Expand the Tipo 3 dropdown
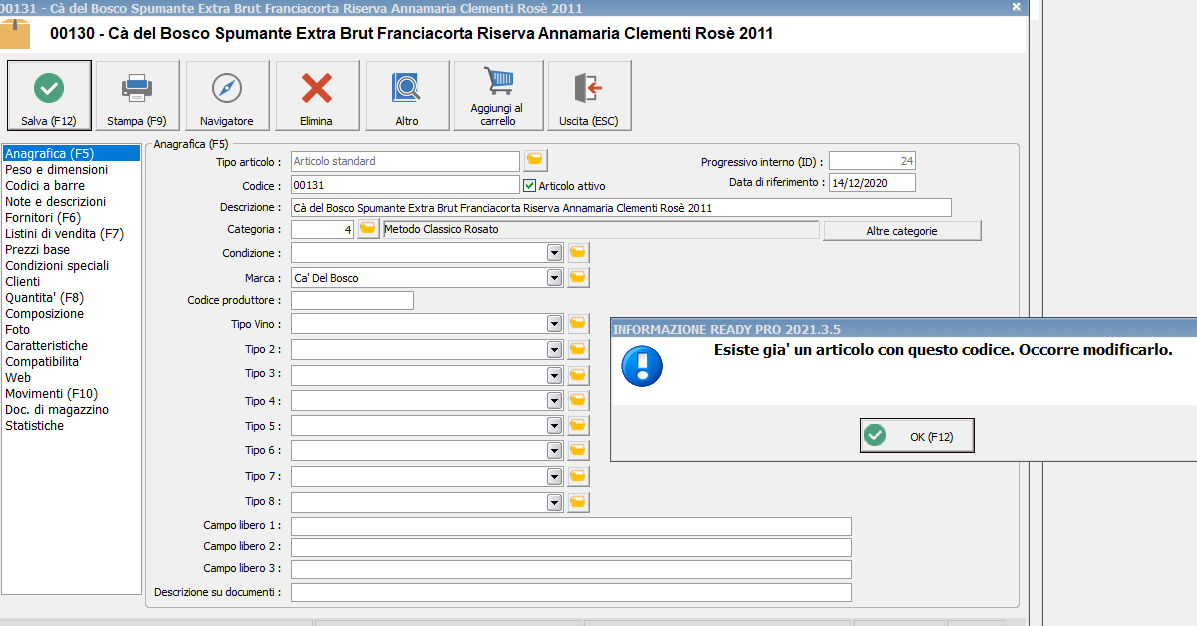1197x626 pixels. point(555,375)
